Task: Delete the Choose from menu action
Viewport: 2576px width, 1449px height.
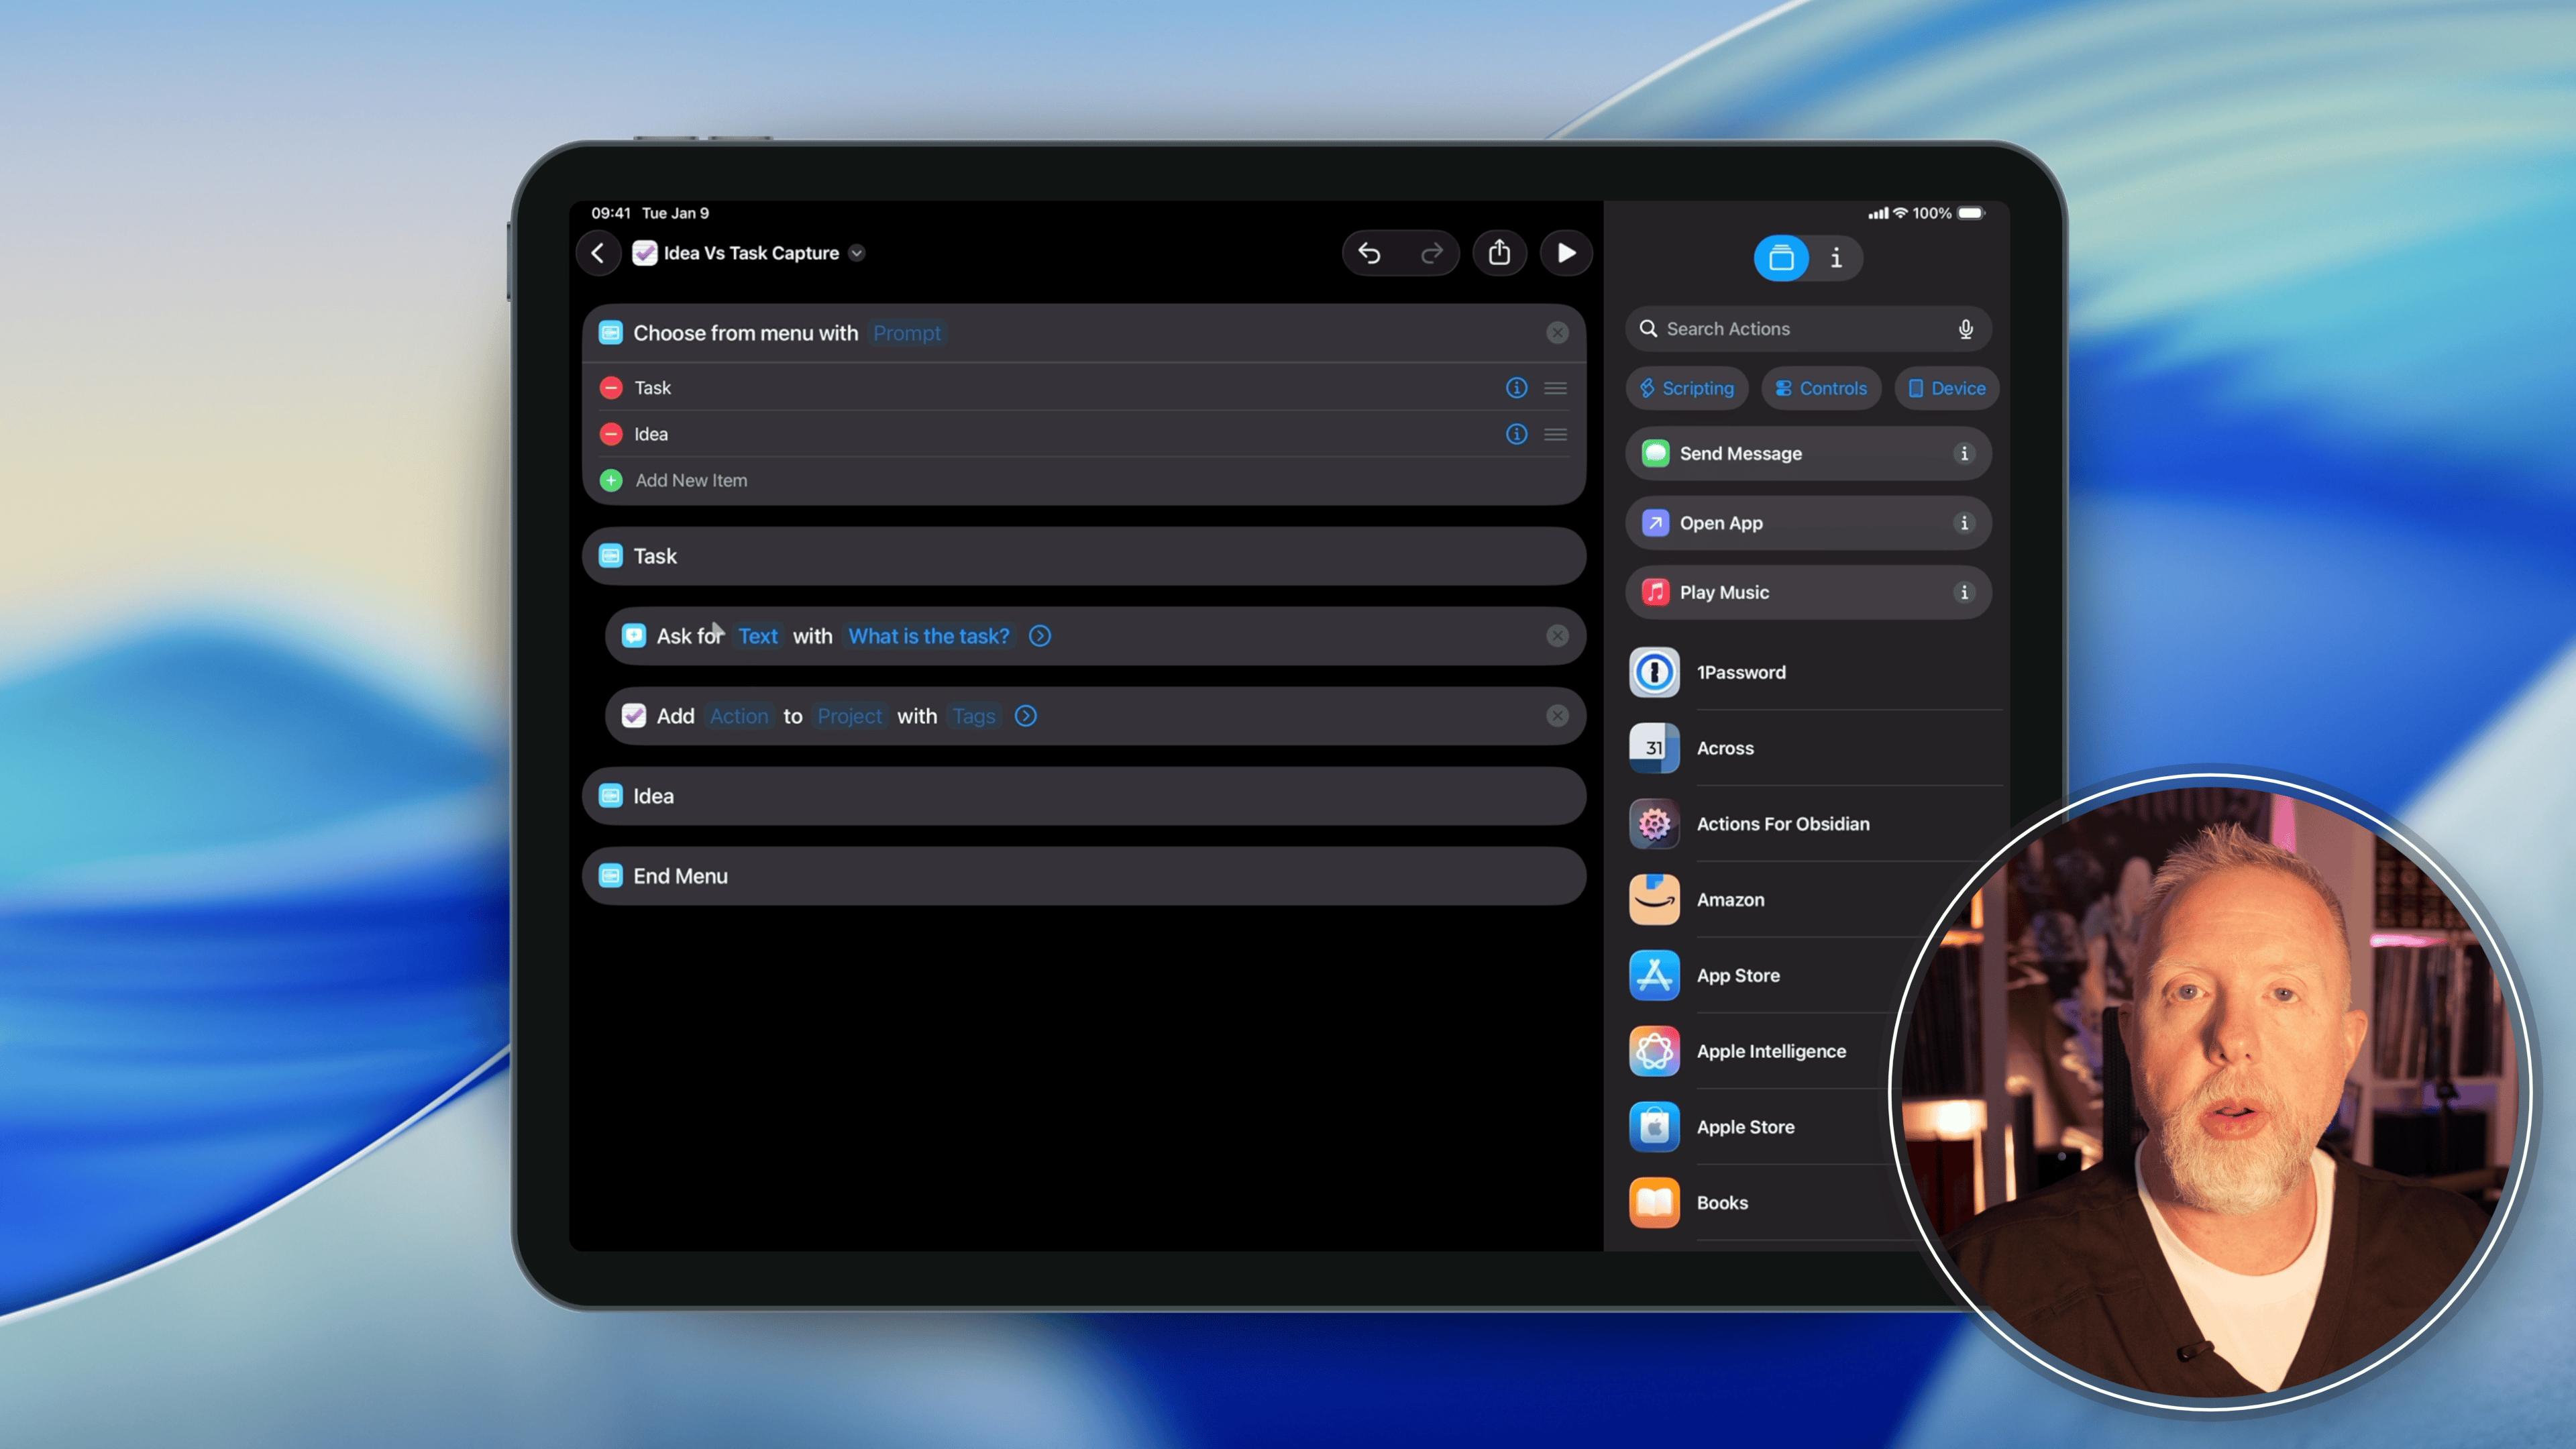Action: (1557, 333)
